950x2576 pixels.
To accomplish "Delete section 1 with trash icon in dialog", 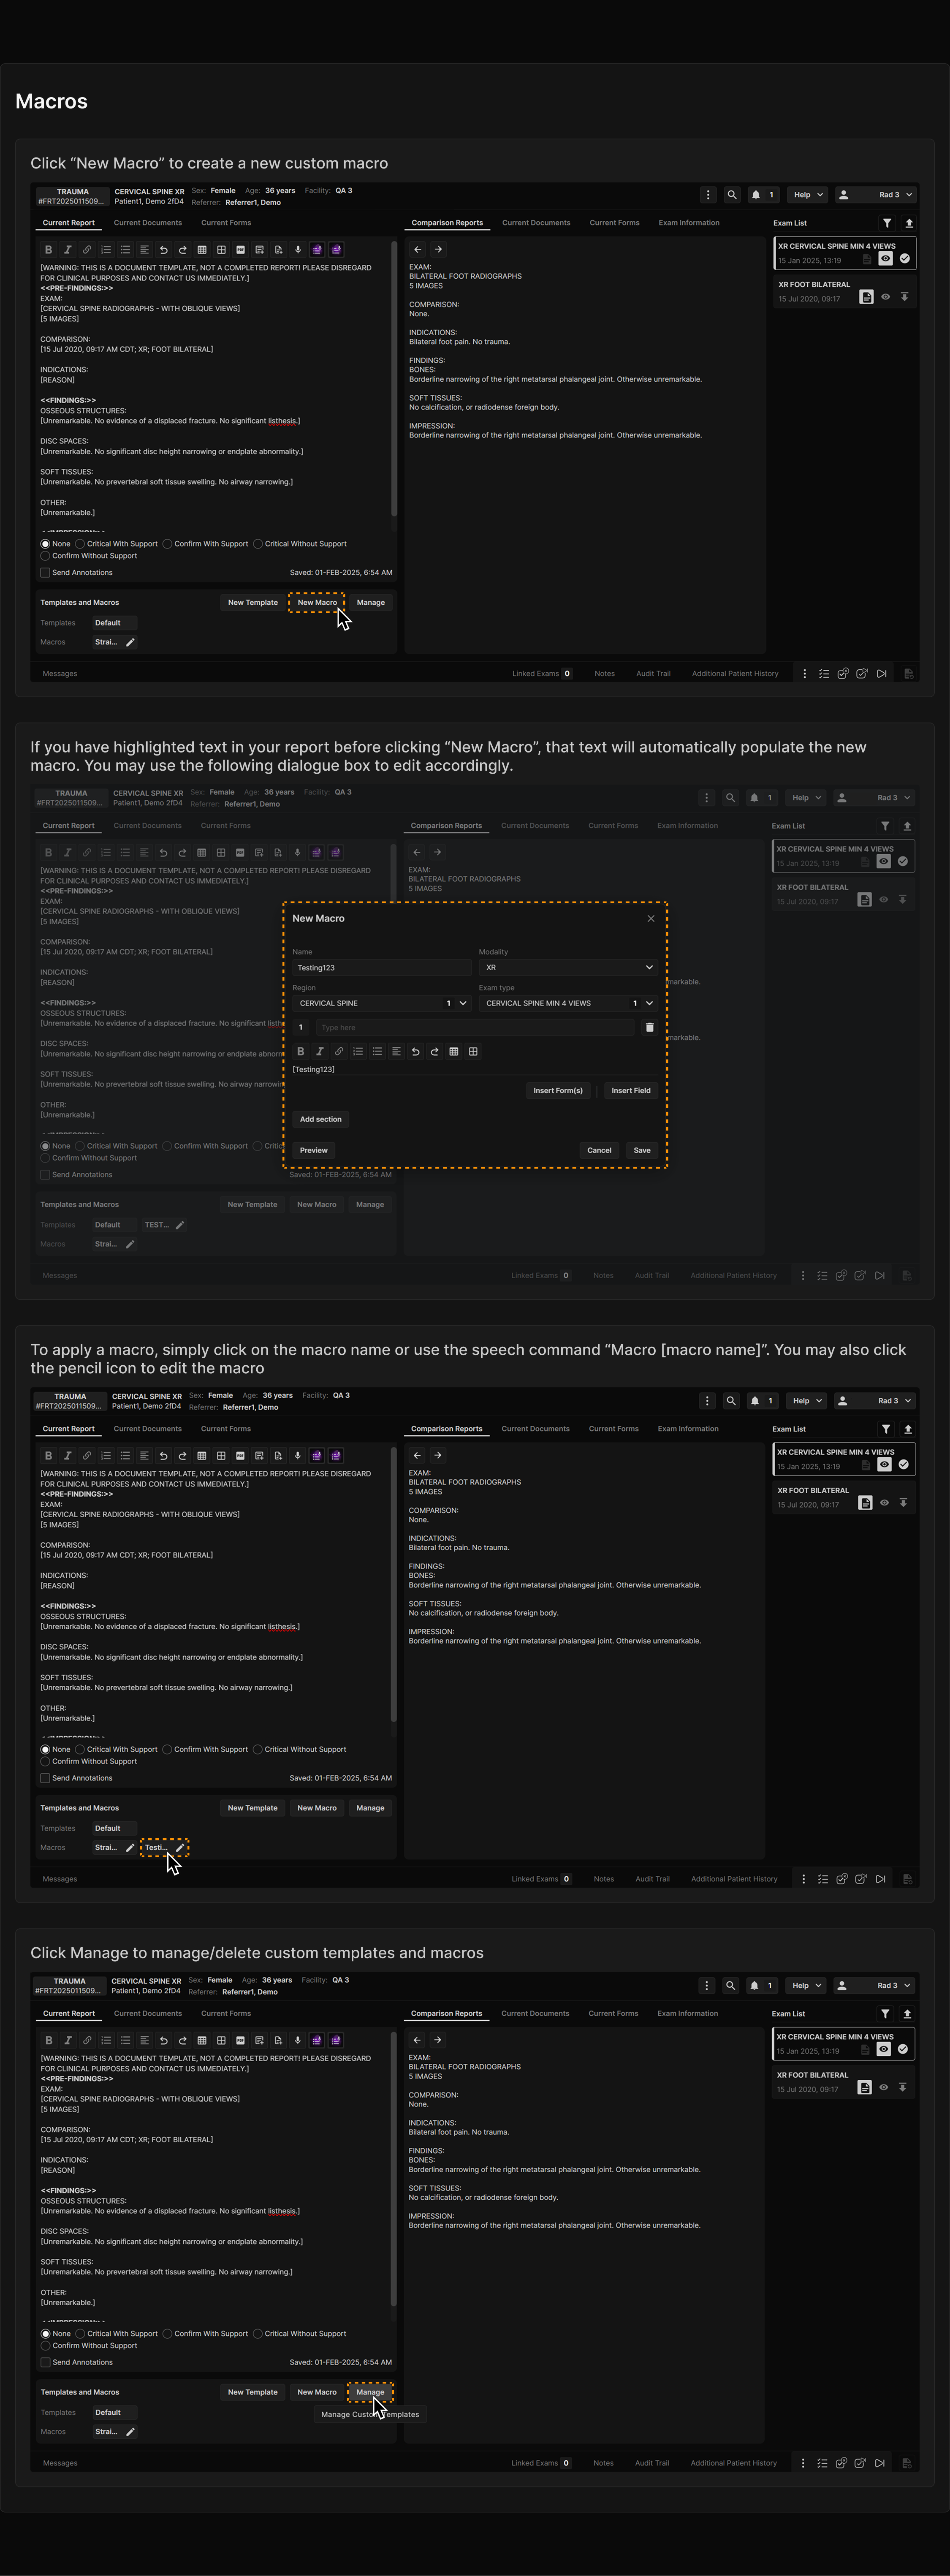I will [649, 1027].
